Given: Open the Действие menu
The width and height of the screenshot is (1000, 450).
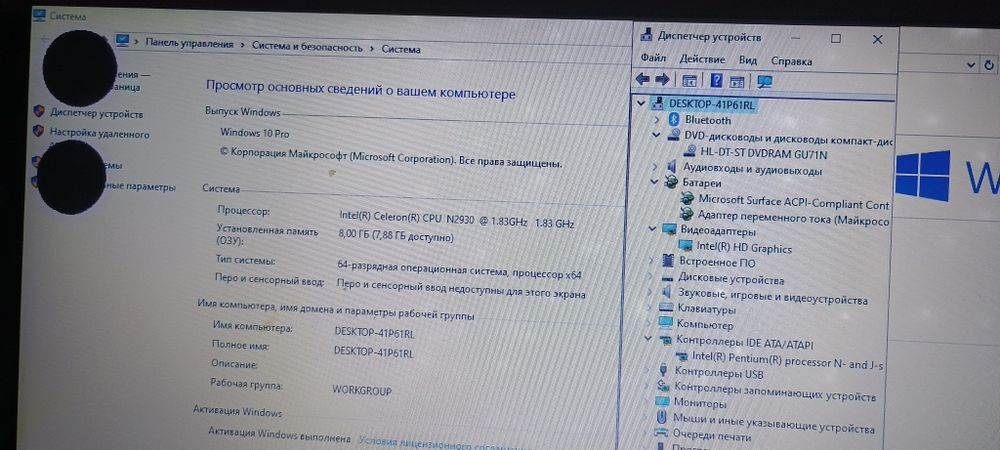Looking at the screenshot, I should [702, 59].
